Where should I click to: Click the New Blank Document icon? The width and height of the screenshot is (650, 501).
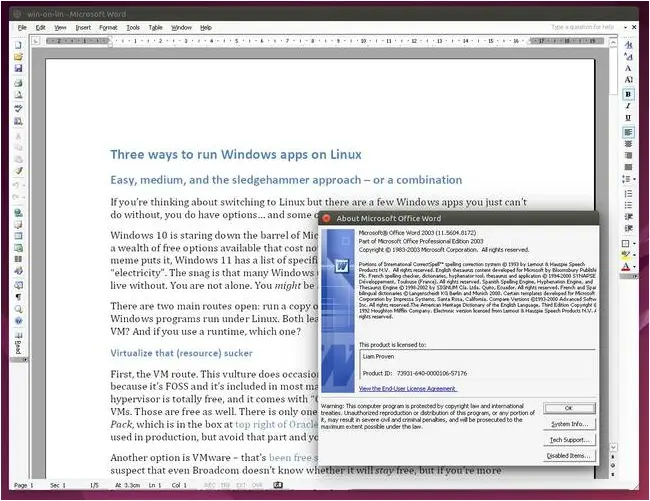[18, 45]
